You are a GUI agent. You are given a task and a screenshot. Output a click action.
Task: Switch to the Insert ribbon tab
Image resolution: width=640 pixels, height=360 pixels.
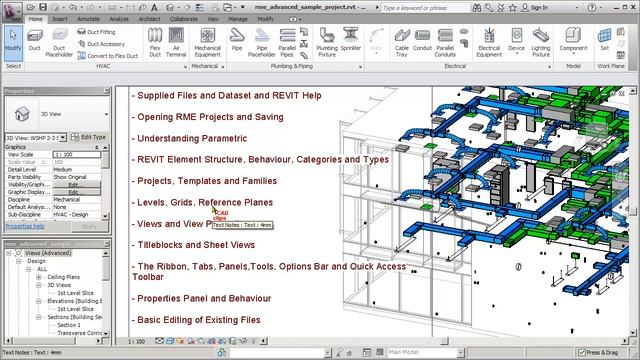pyautogui.click(x=60, y=19)
